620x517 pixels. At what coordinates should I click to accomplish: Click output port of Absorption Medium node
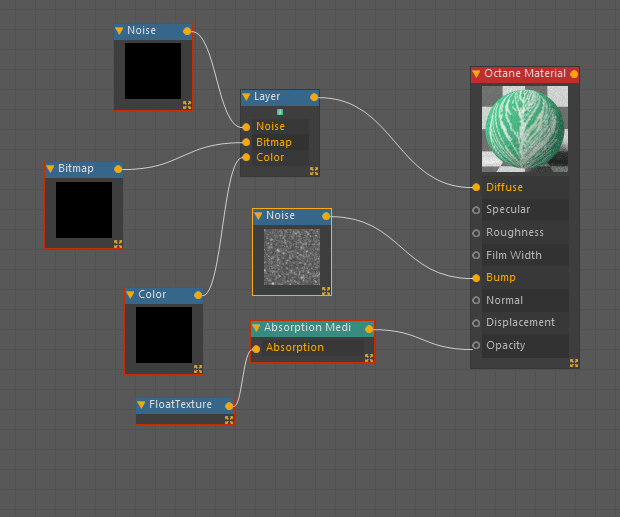coord(369,329)
